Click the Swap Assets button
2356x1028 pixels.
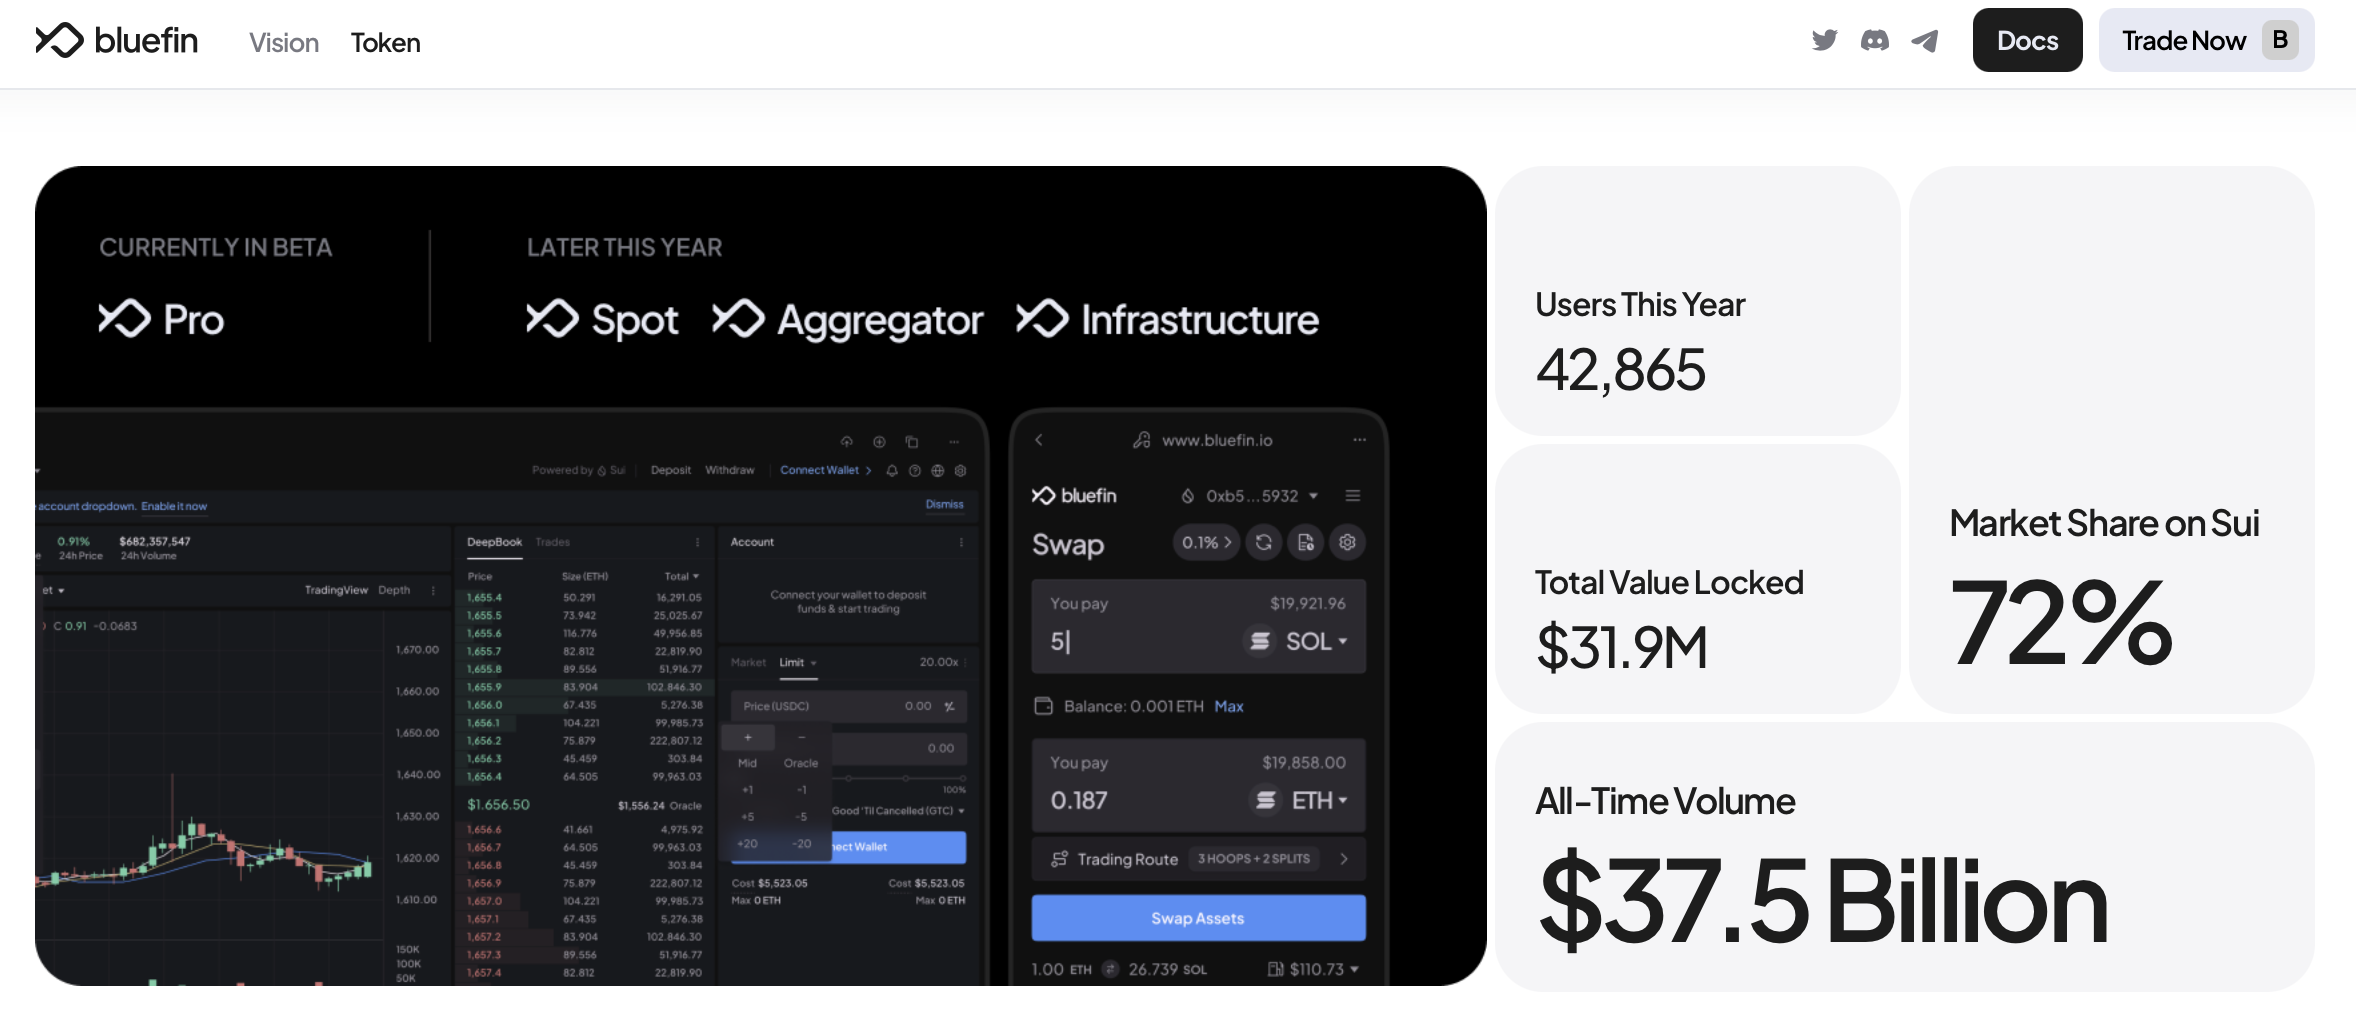pos(1198,918)
